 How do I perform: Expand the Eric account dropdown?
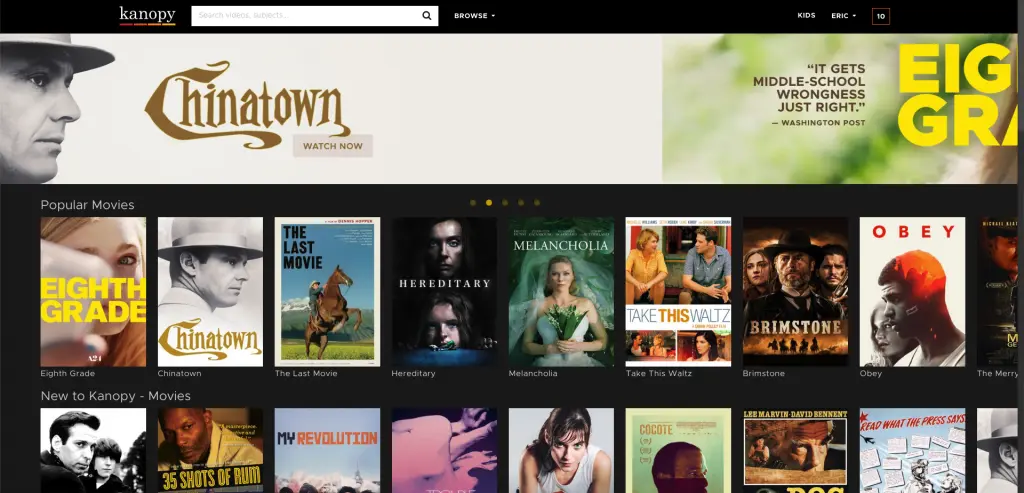pyautogui.click(x=844, y=16)
